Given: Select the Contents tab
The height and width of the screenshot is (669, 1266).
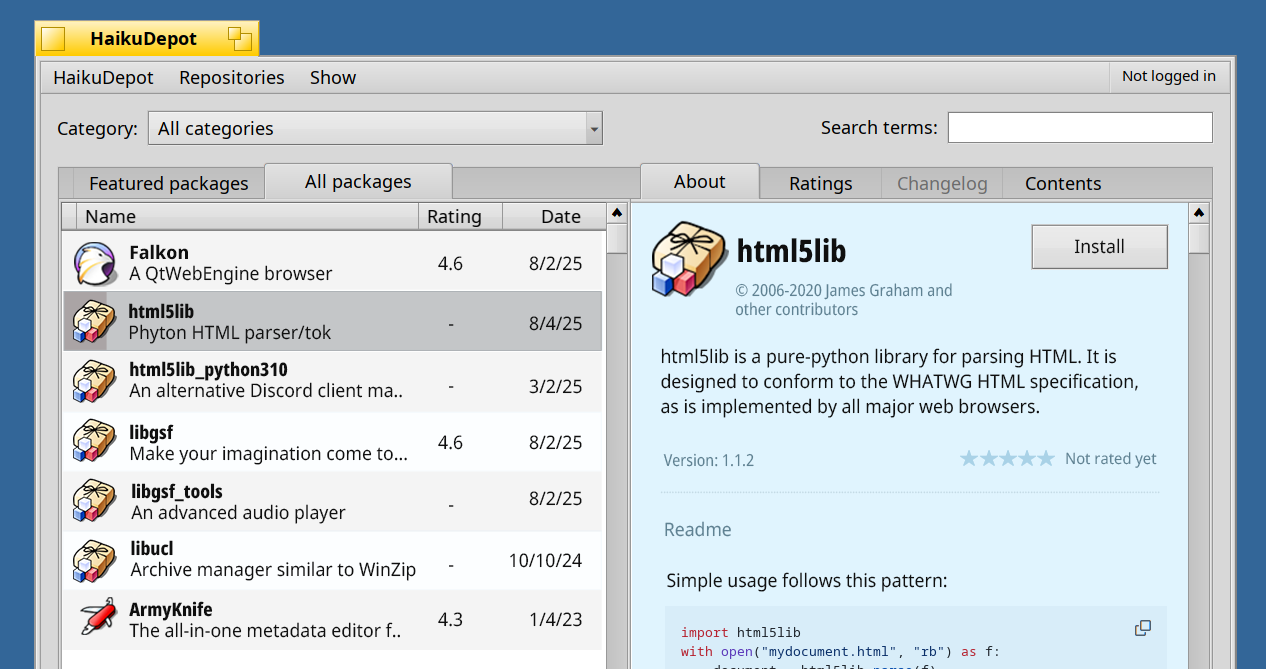Looking at the screenshot, I should (x=1063, y=184).
